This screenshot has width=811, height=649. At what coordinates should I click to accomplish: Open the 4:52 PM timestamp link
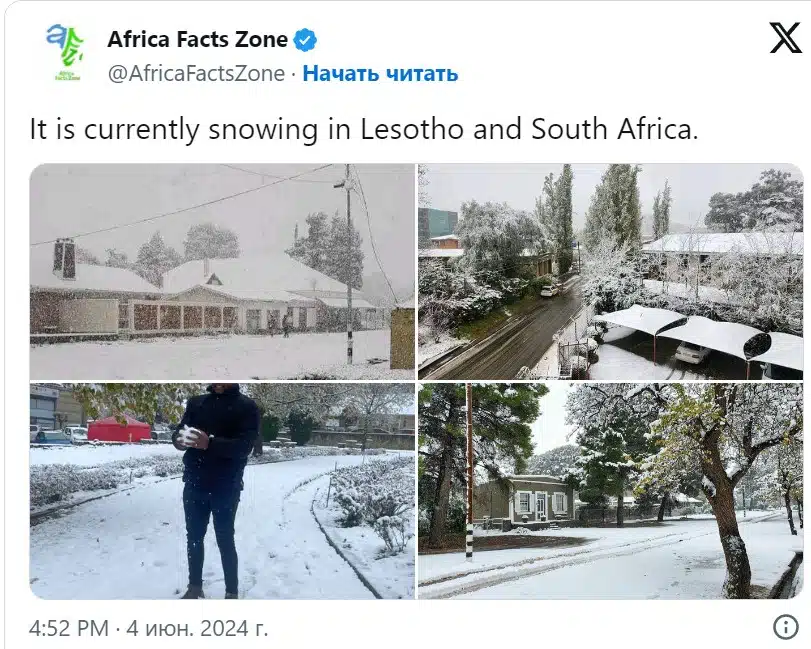(69, 628)
